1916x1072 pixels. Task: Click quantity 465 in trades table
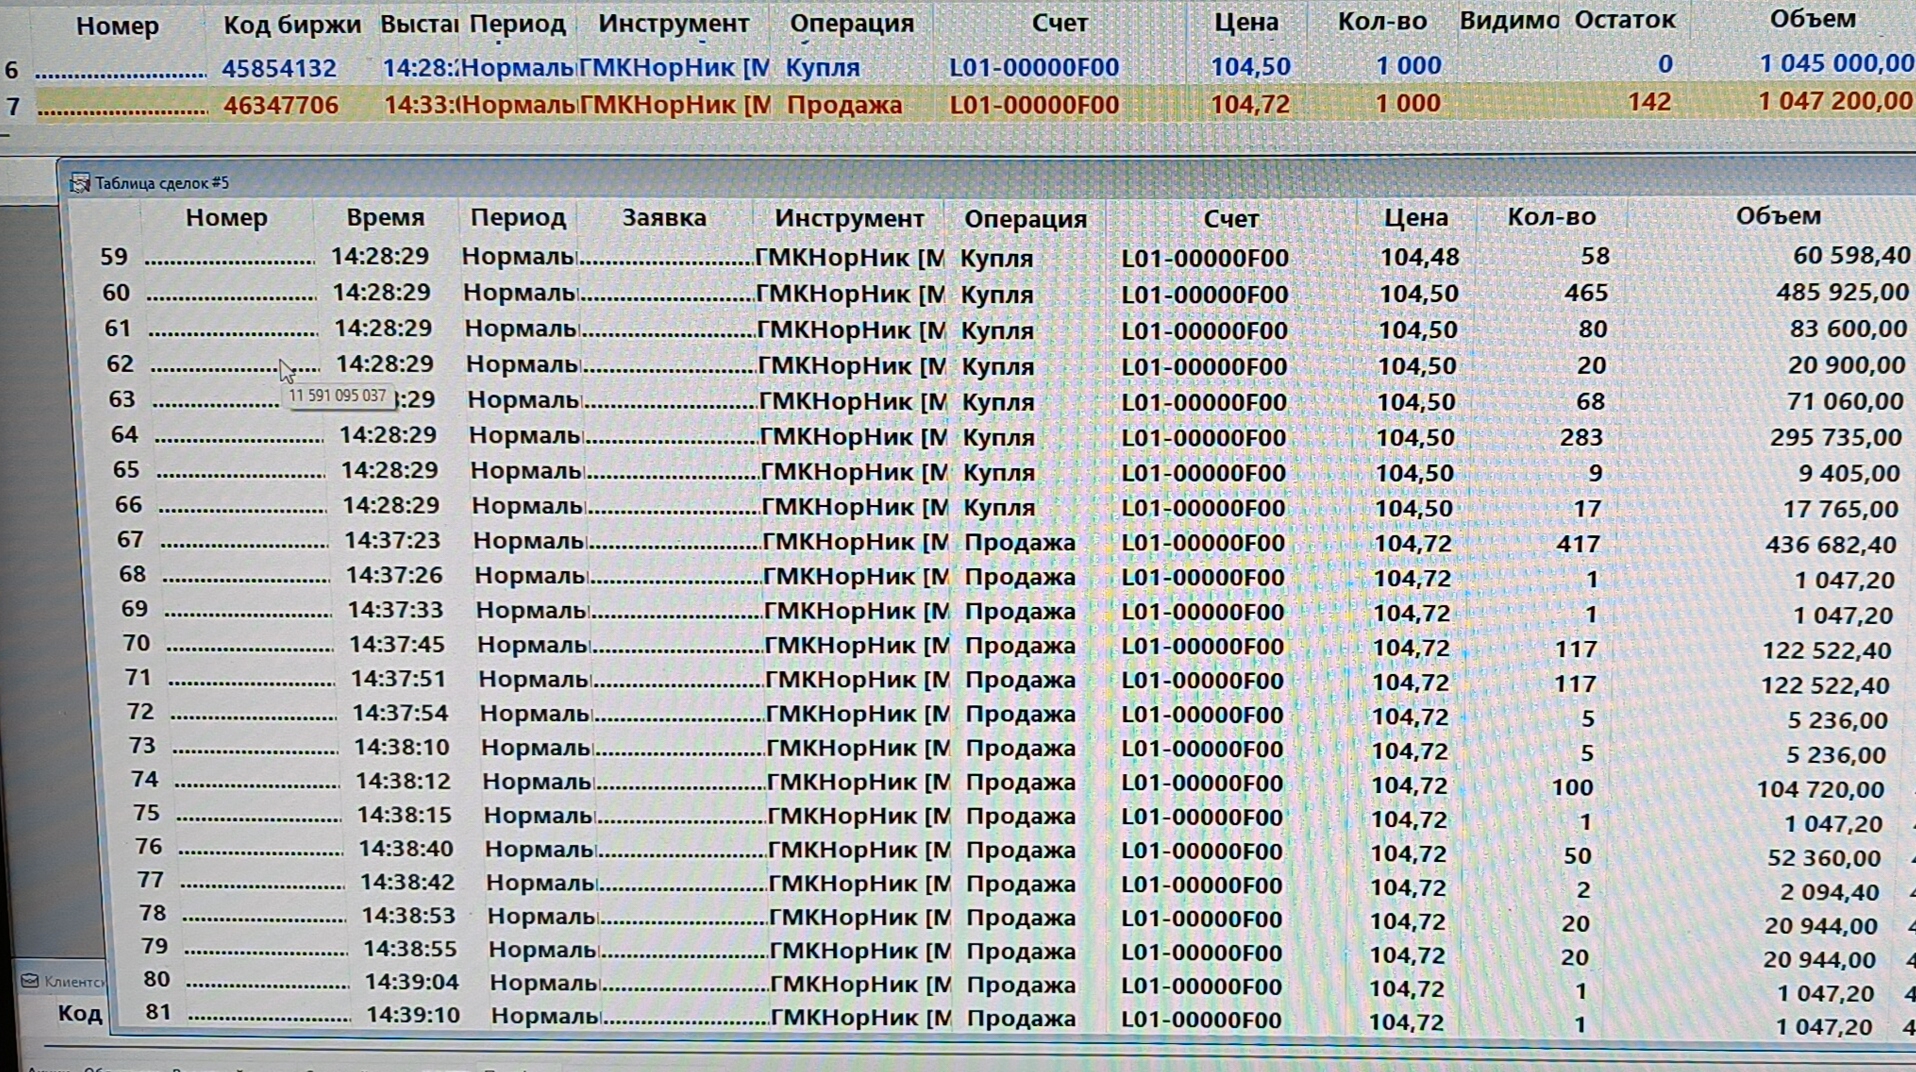point(1586,293)
